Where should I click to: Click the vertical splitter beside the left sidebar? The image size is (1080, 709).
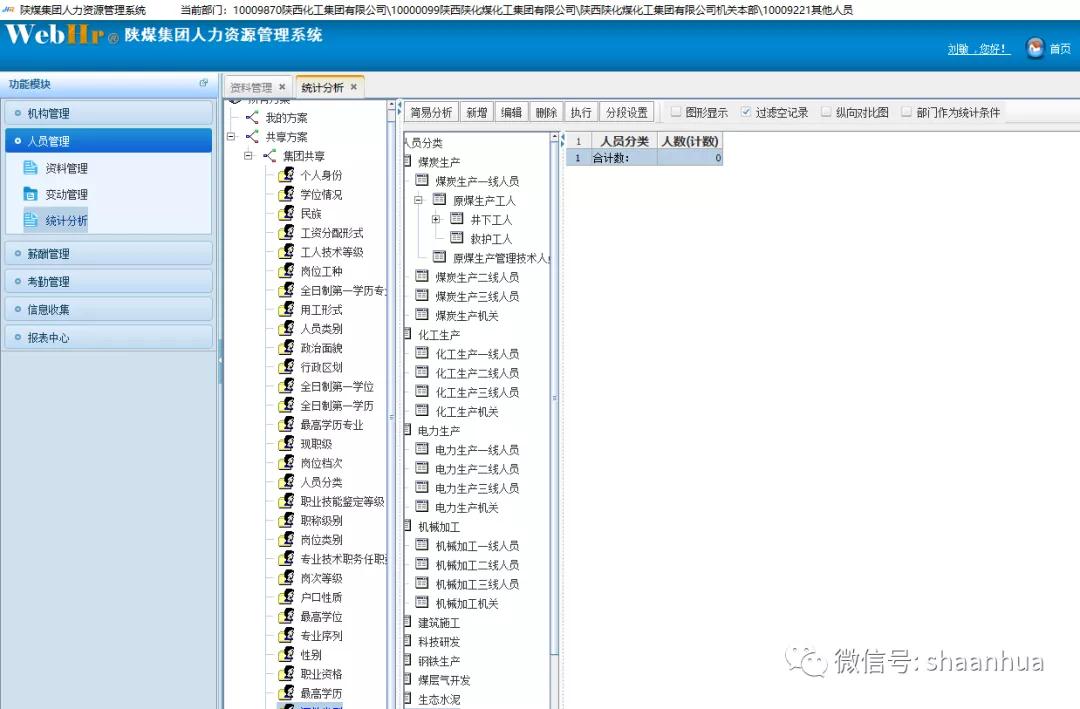tap(220, 361)
